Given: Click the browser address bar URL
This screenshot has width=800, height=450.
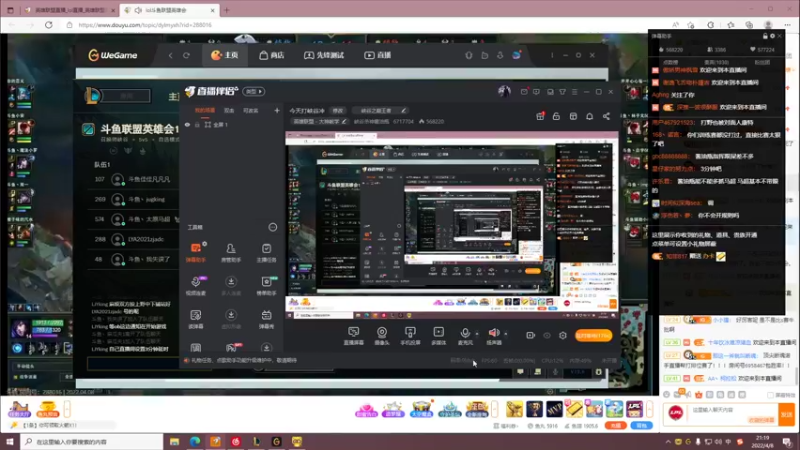Looking at the screenshot, I should (145, 24).
